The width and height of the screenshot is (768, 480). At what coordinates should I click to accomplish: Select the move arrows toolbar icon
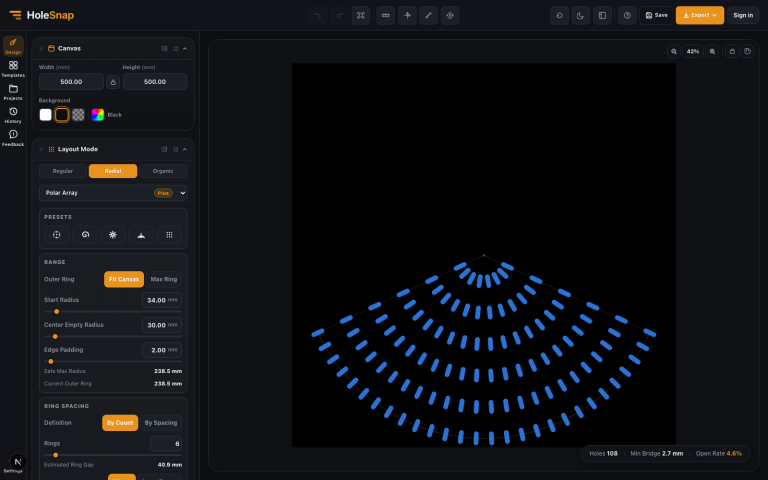(x=407, y=15)
